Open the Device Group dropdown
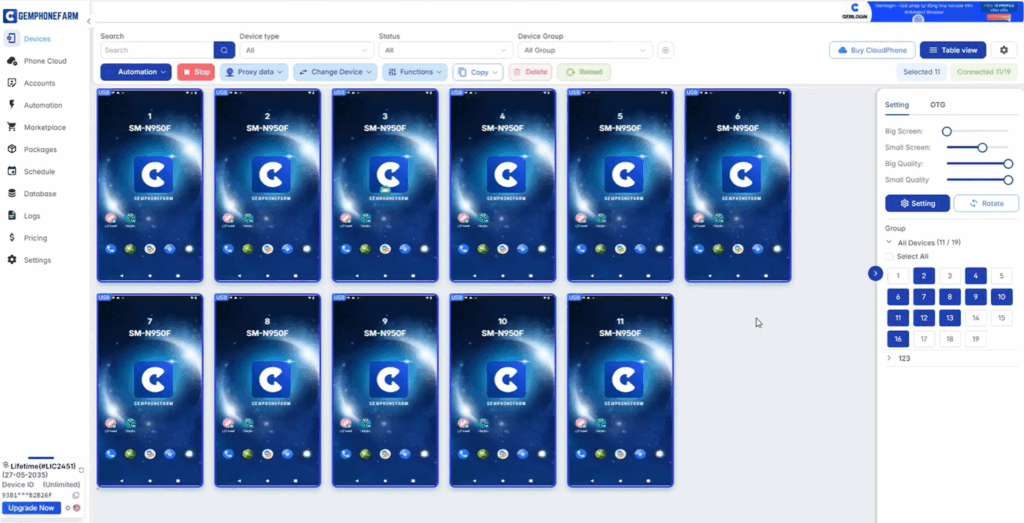Screen dimensions: 1024x523 [x=585, y=50]
